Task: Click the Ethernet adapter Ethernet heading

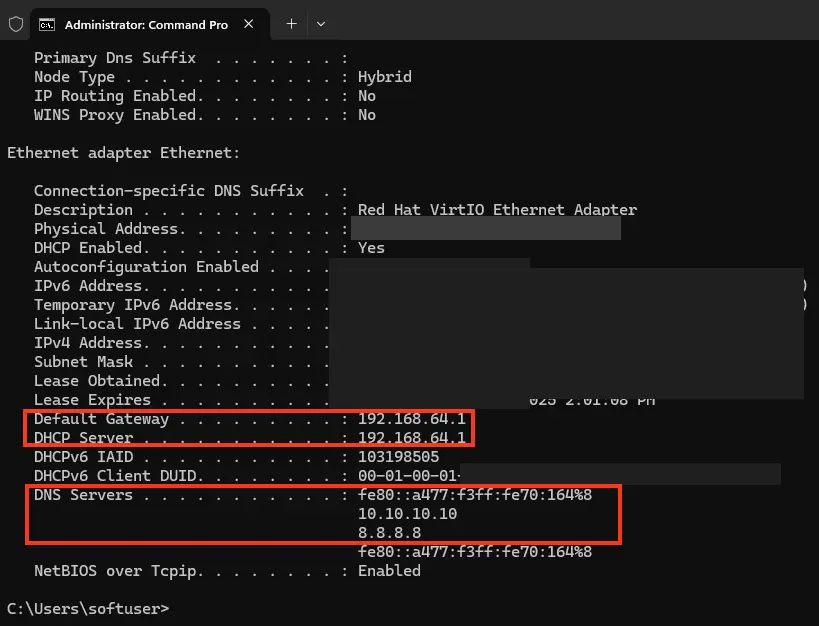Action: tap(123, 153)
